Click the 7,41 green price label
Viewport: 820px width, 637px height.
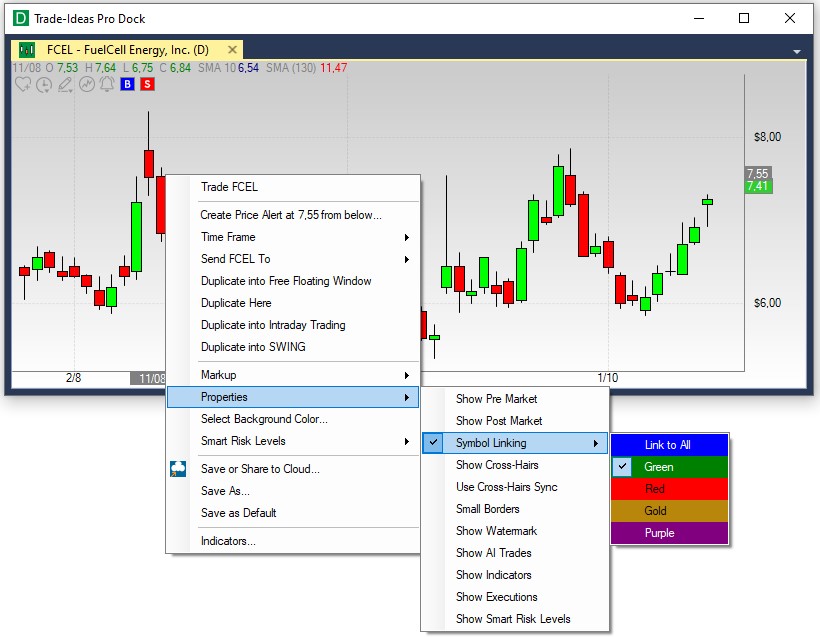758,186
